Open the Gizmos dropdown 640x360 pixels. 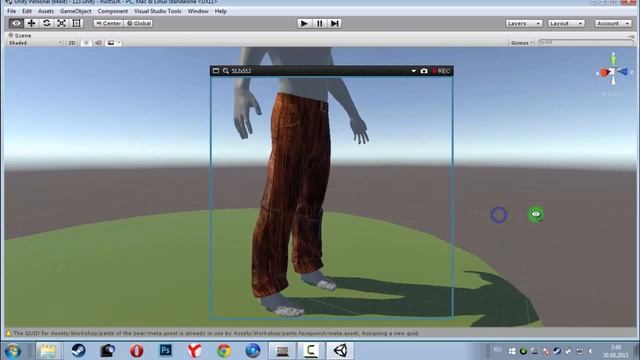[x=522, y=43]
